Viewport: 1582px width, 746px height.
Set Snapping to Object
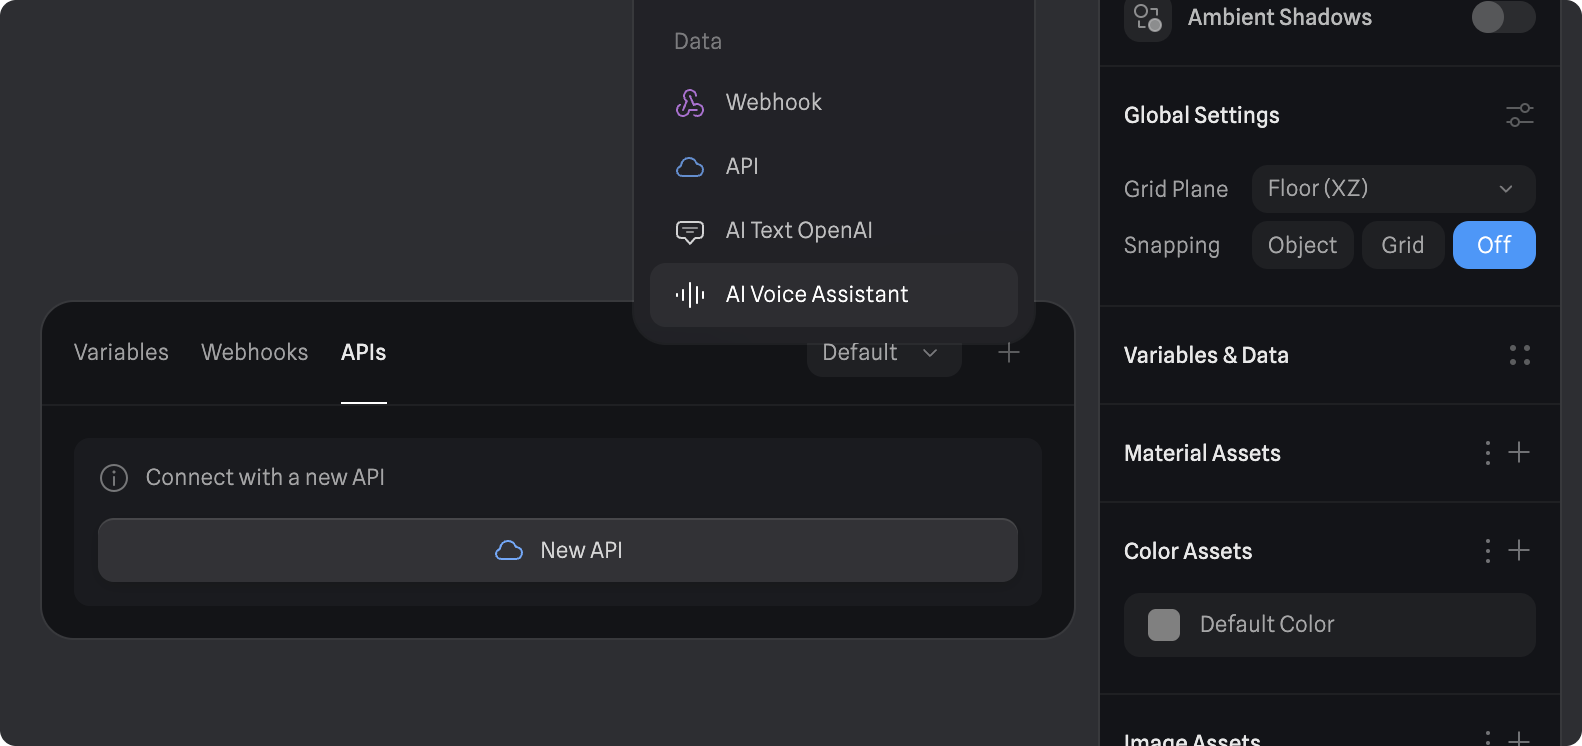1302,245
